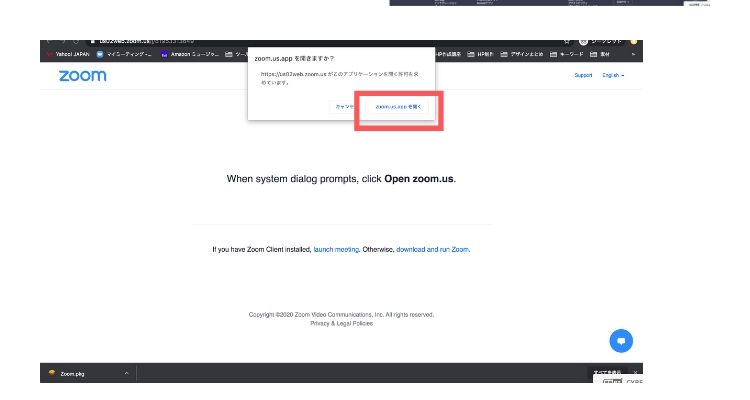The height and width of the screenshot is (400, 750).
Task: Open the Support link
Action: (583, 75)
